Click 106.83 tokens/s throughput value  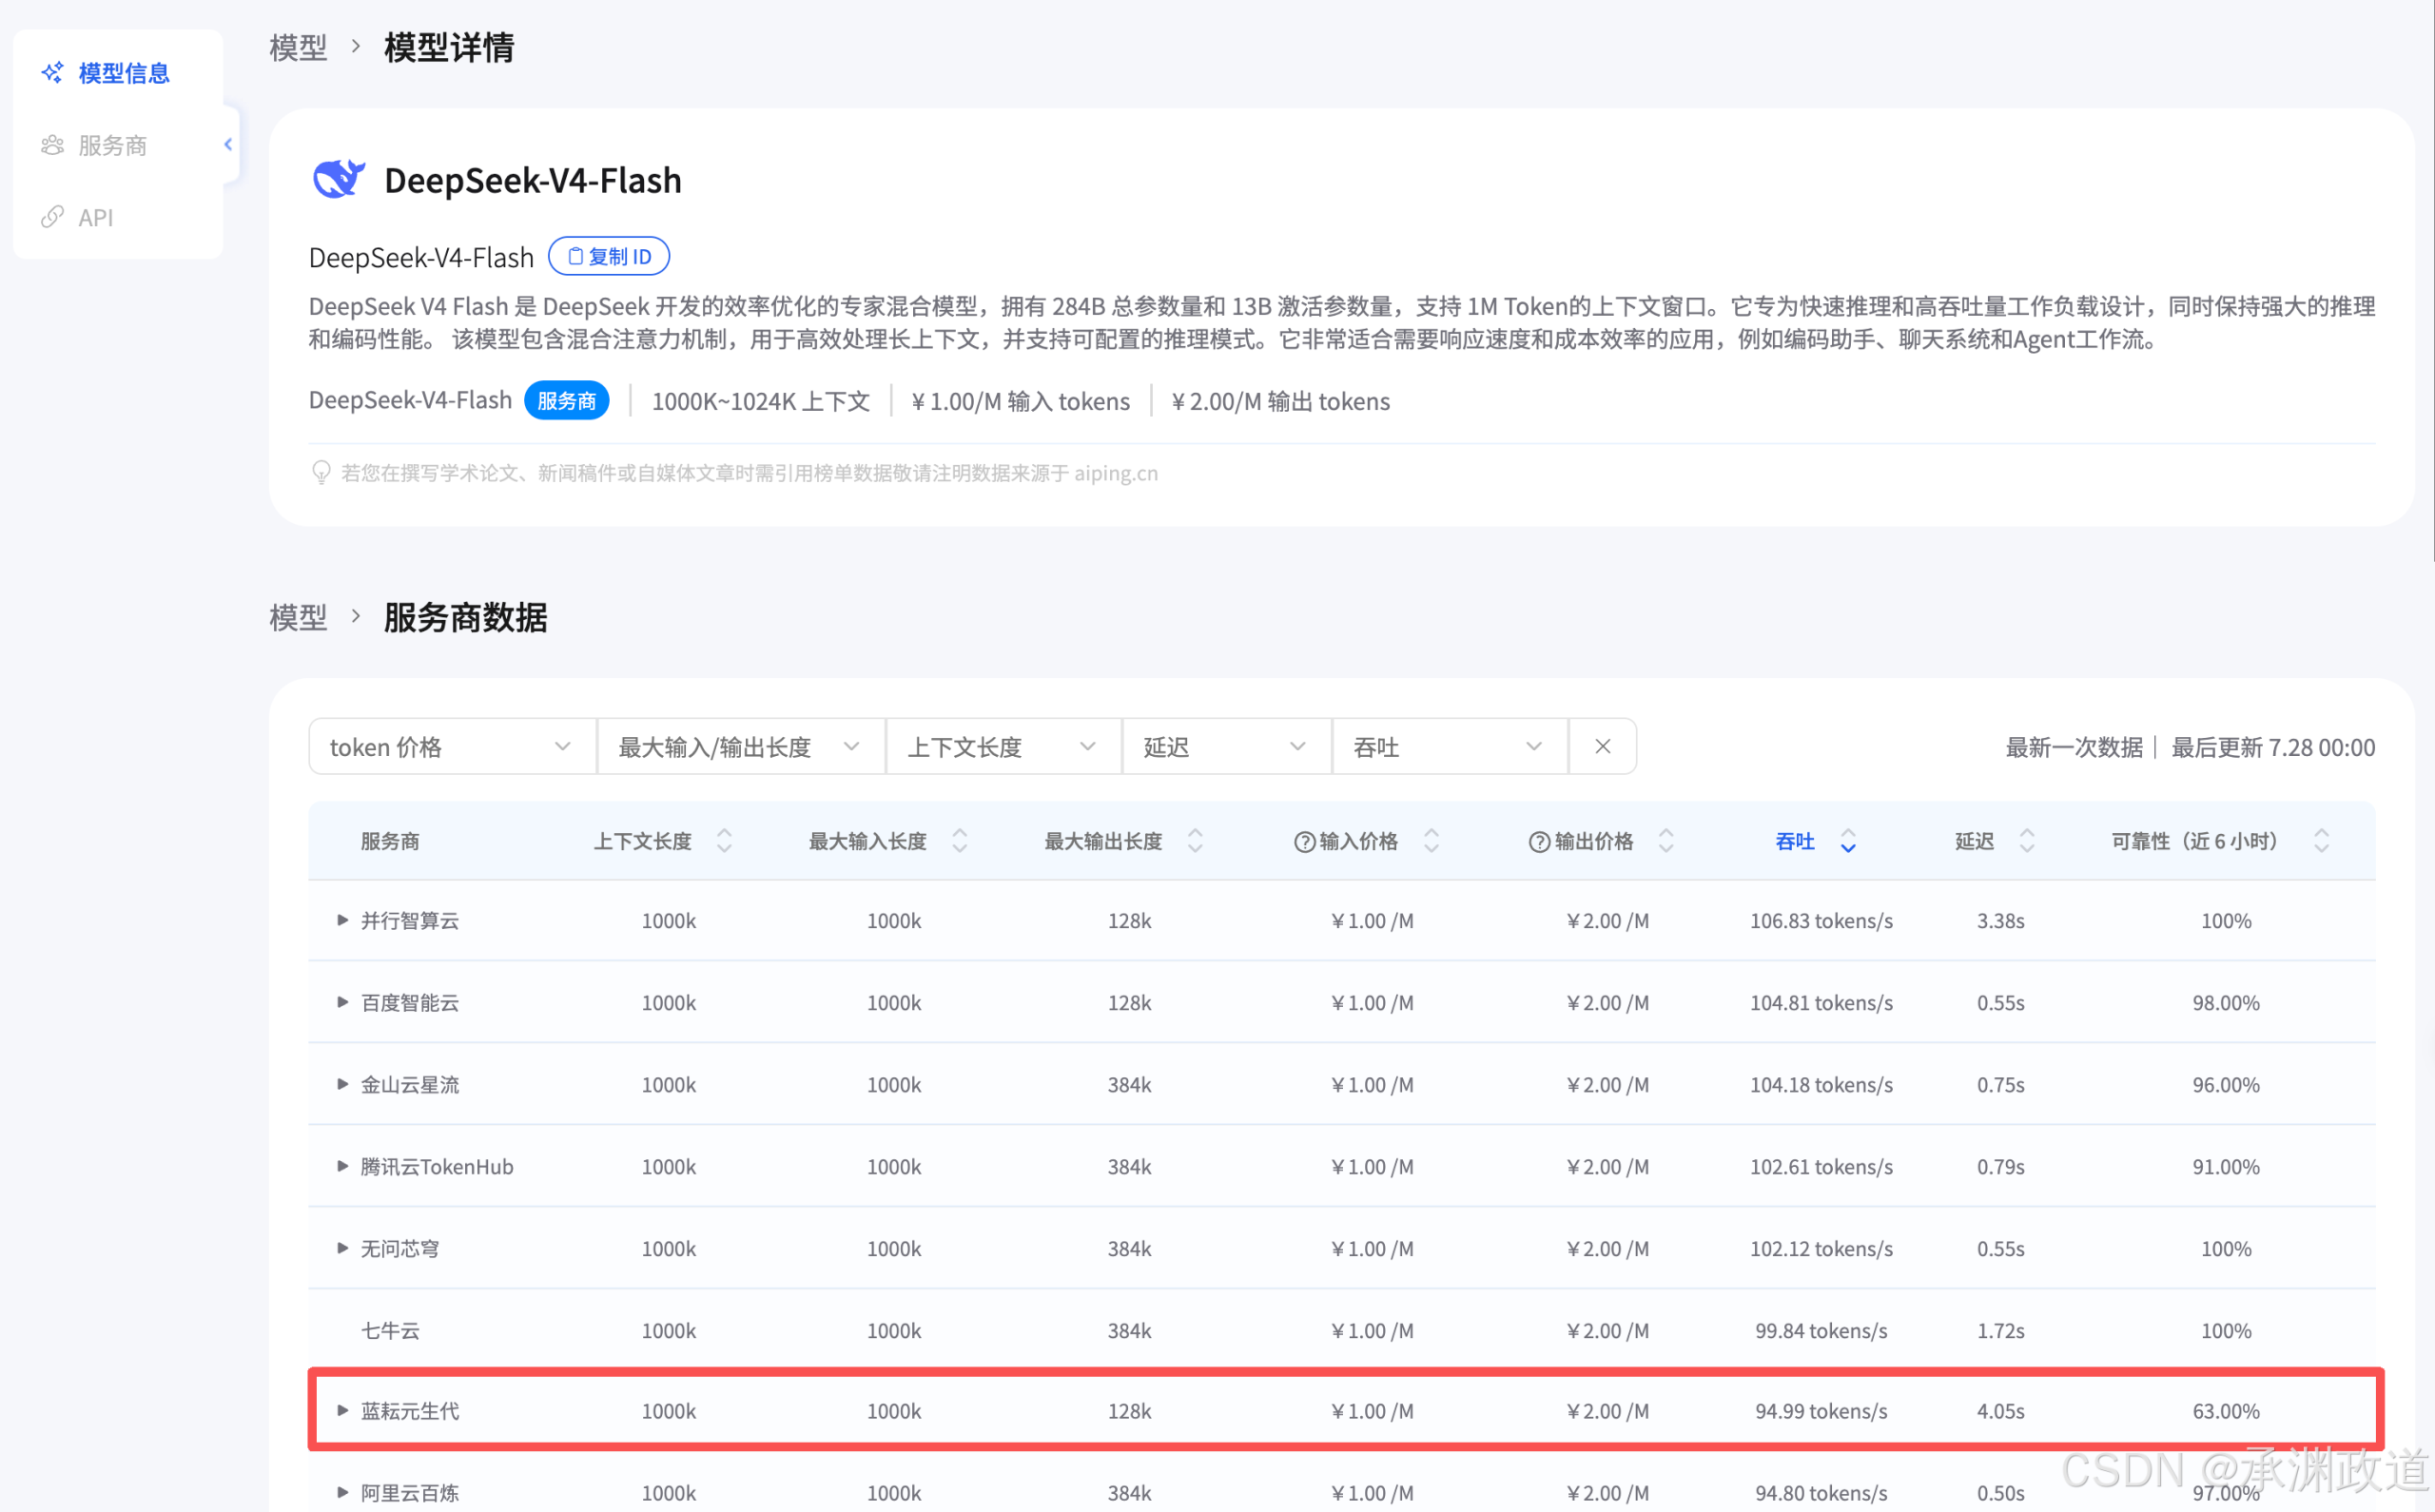(x=1821, y=921)
